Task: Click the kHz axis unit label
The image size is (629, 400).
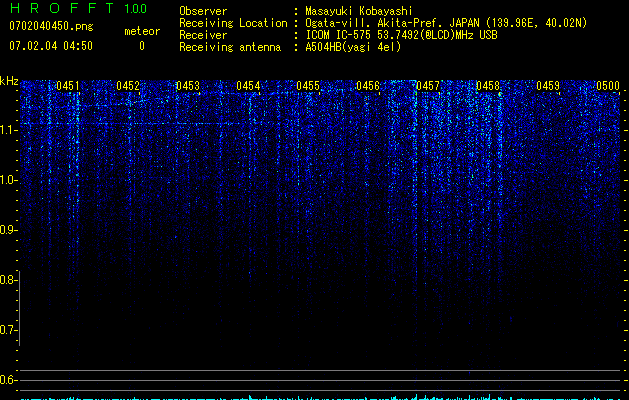Action: point(9,81)
